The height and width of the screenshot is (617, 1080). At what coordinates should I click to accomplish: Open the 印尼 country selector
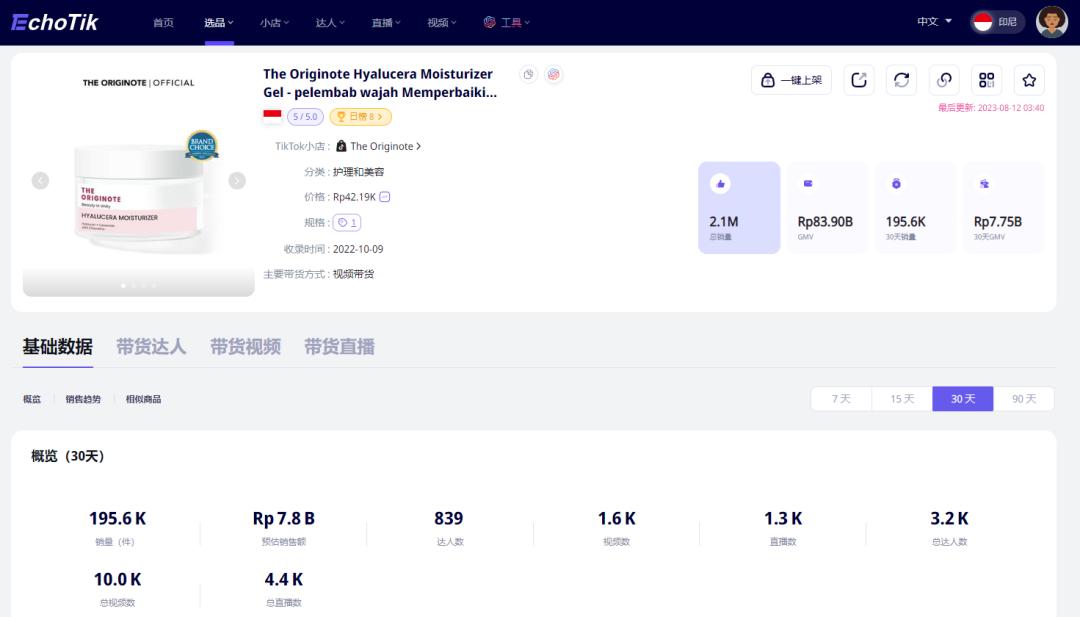pyautogui.click(x=997, y=22)
